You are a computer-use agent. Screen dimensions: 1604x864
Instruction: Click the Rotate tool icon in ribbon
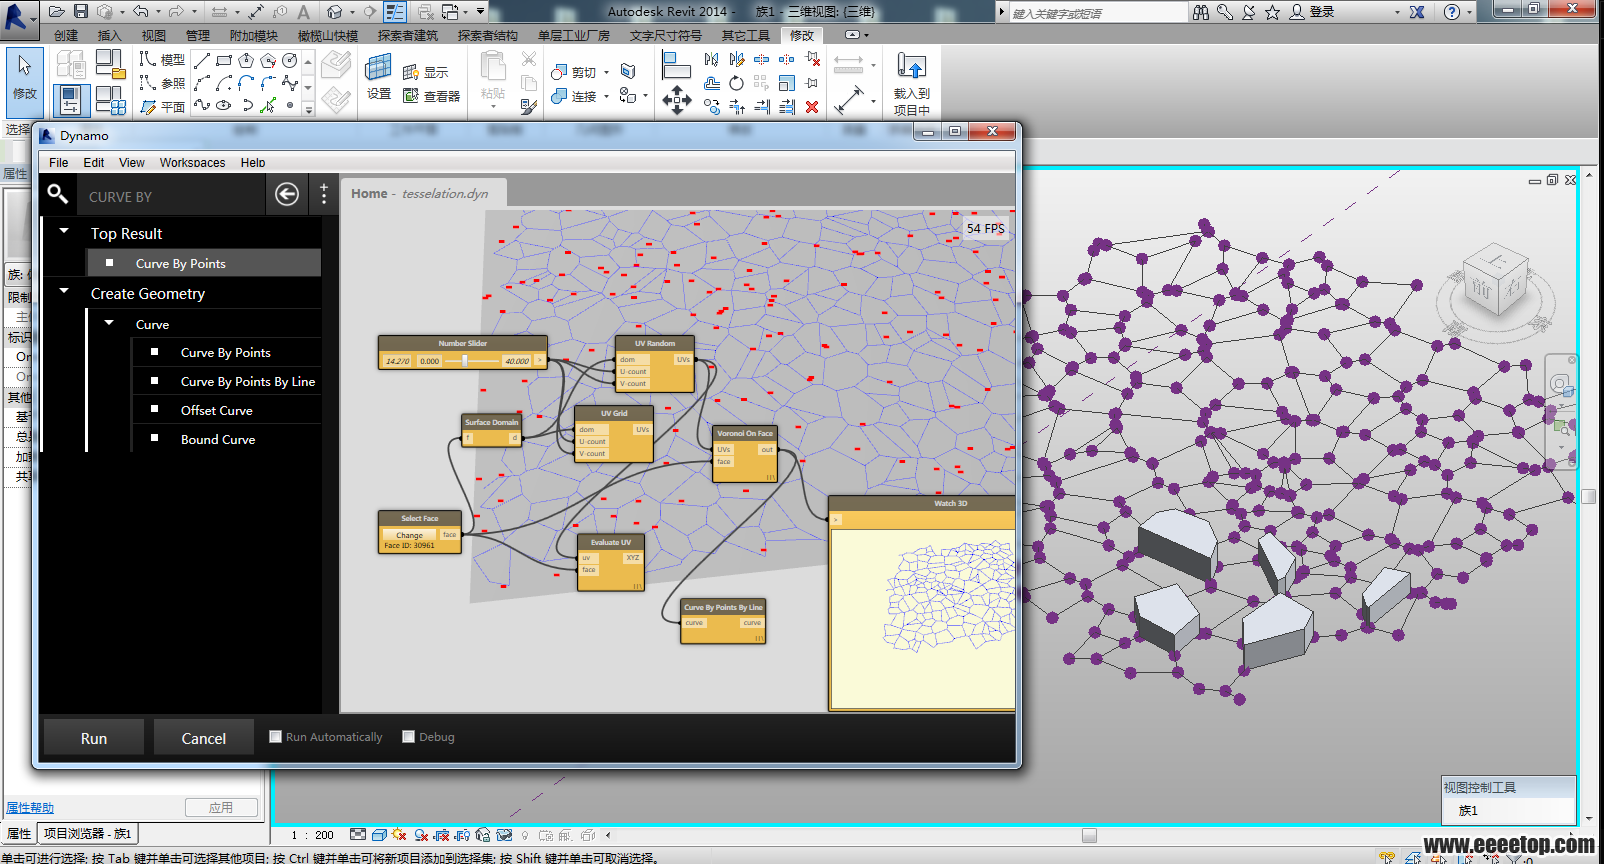click(737, 83)
